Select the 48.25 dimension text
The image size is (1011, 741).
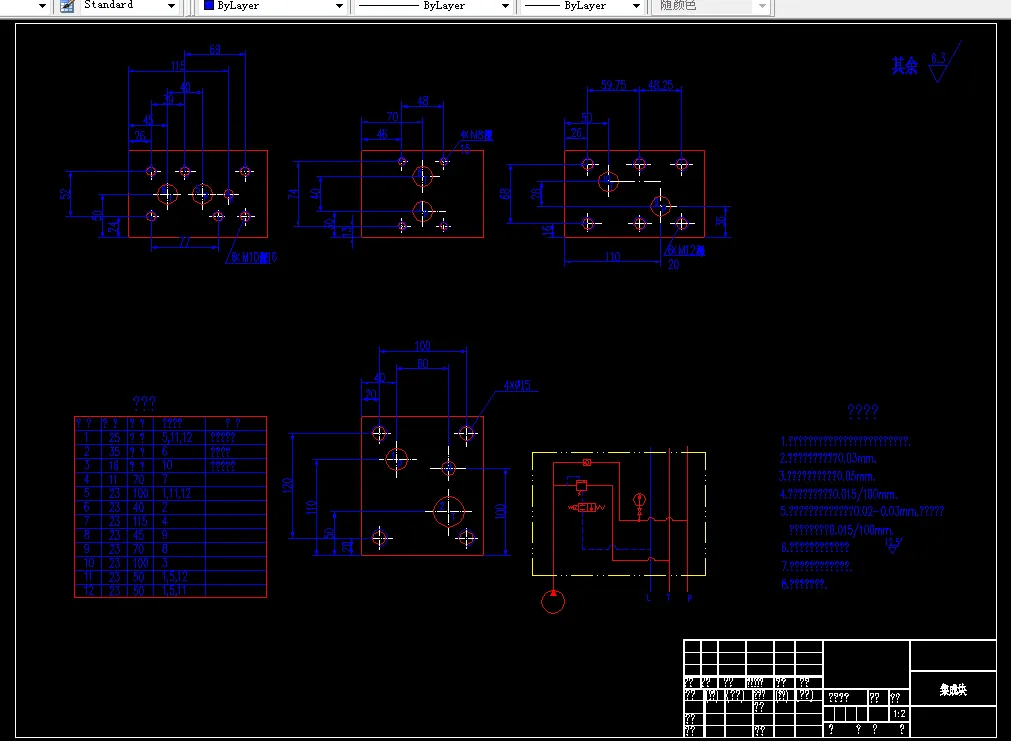[660, 85]
